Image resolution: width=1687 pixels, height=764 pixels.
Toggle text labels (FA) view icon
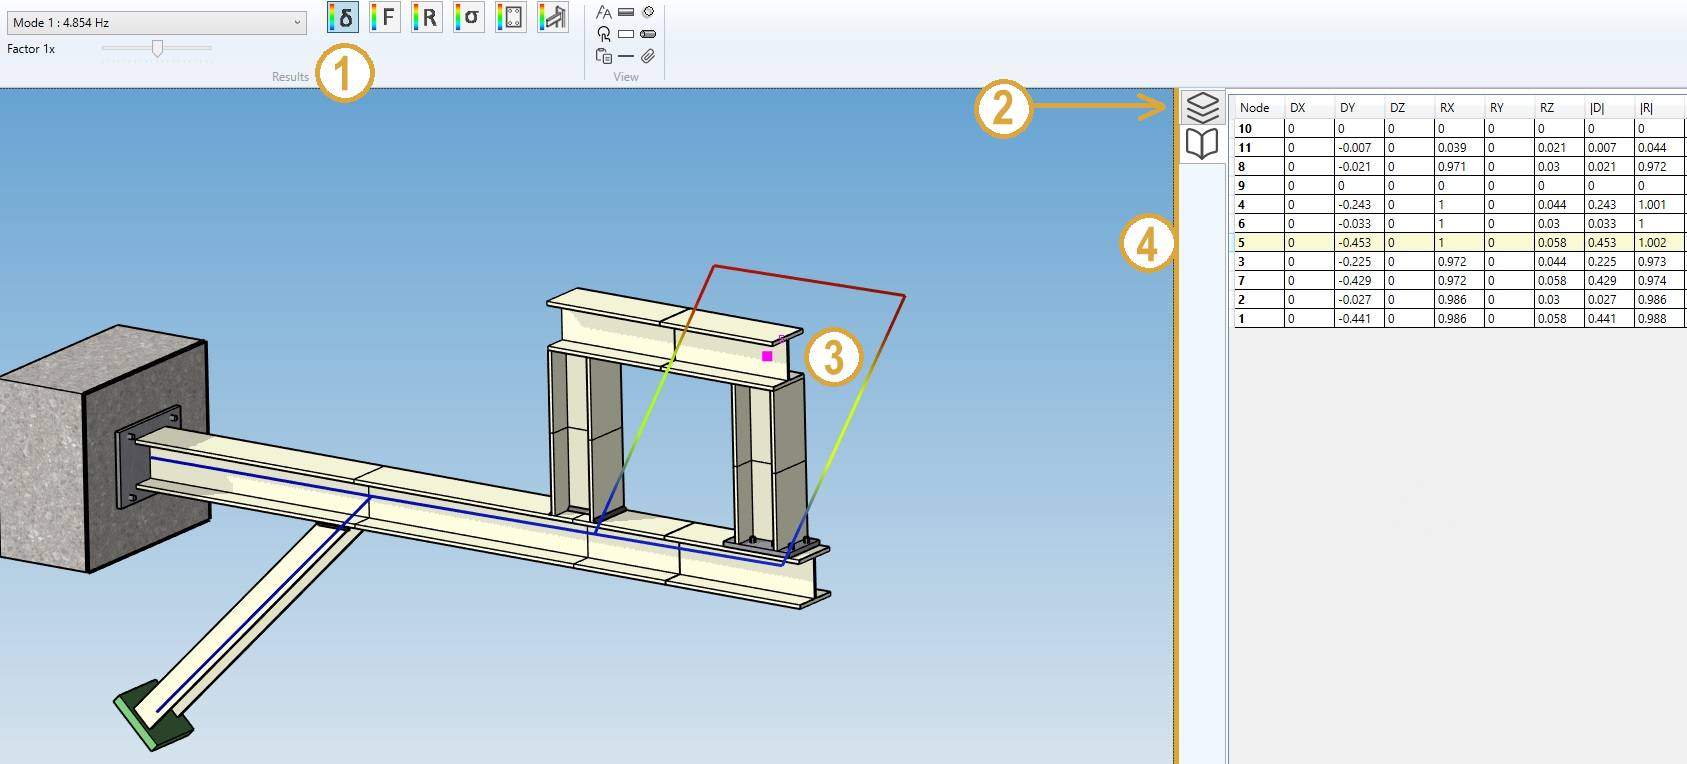[603, 12]
